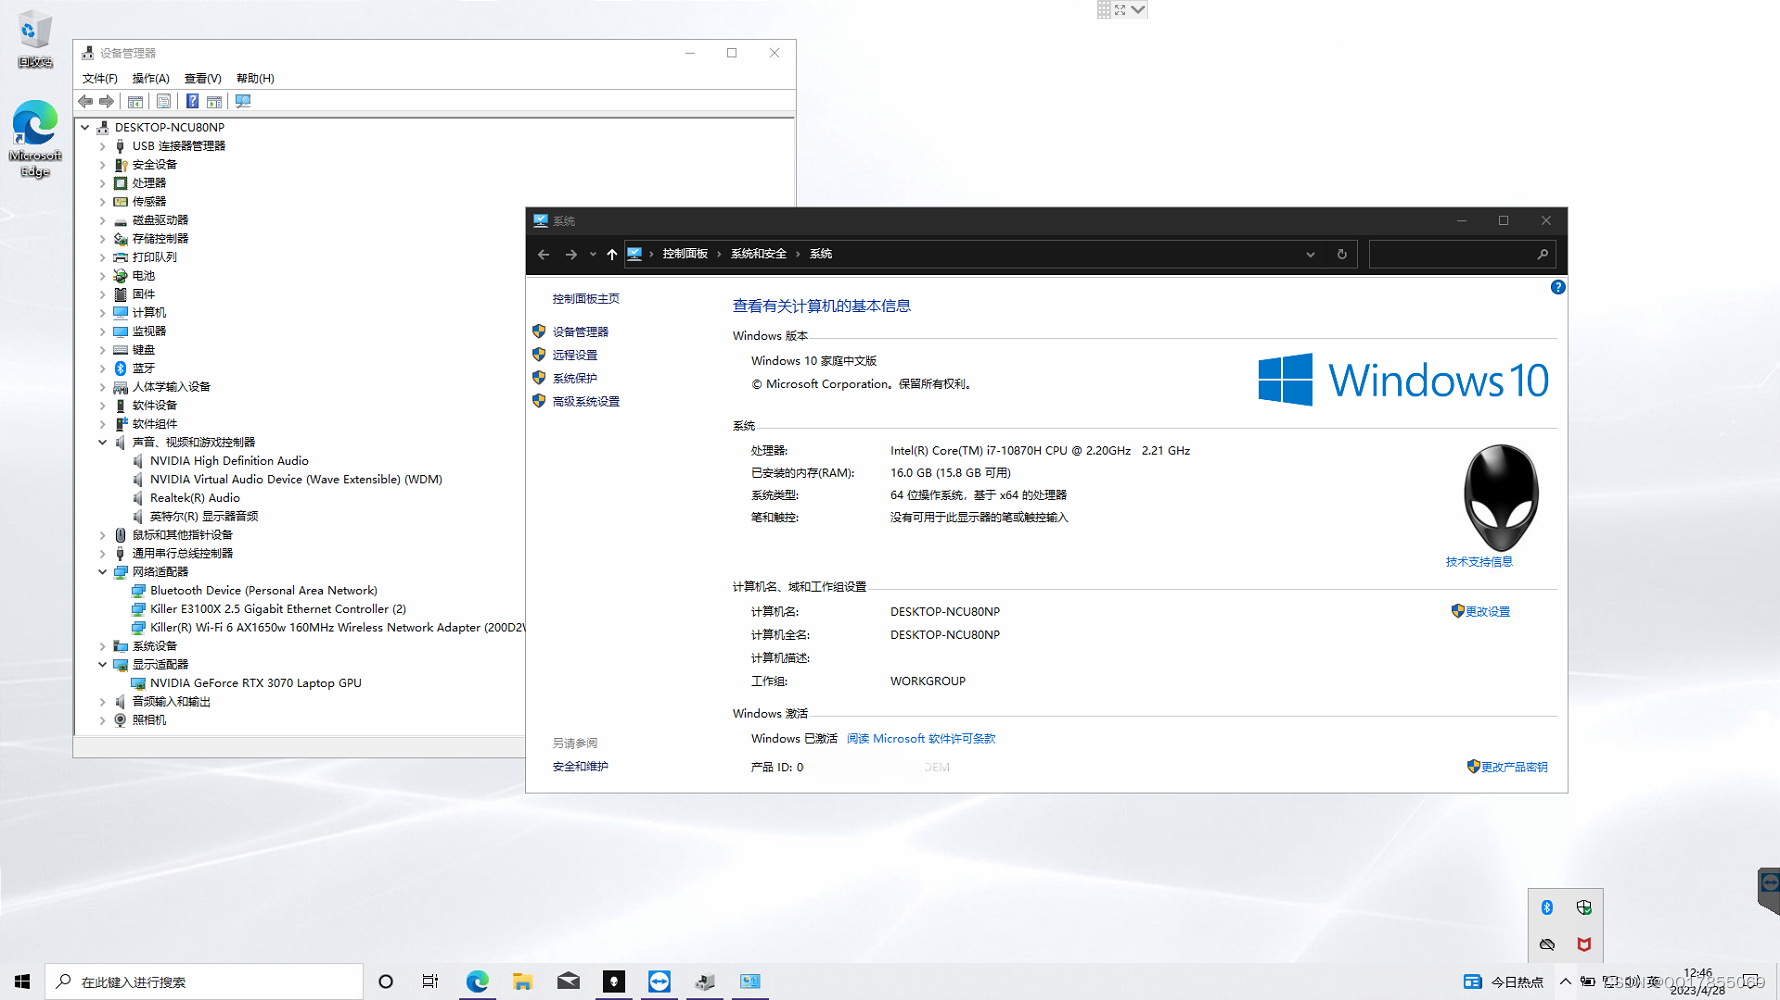Open 远程设置 in the sidebar
This screenshot has height=1000, width=1780.
pos(576,354)
